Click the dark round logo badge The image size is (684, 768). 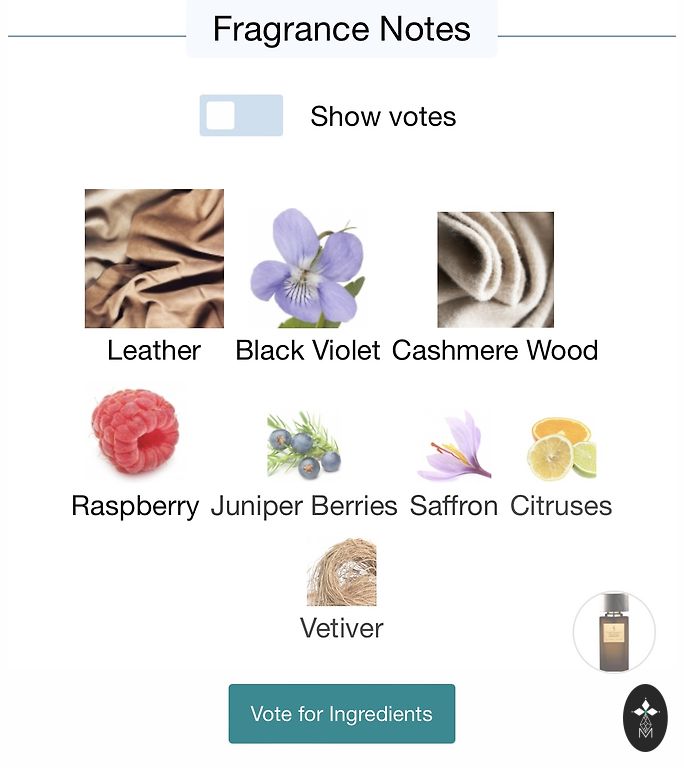click(x=645, y=717)
